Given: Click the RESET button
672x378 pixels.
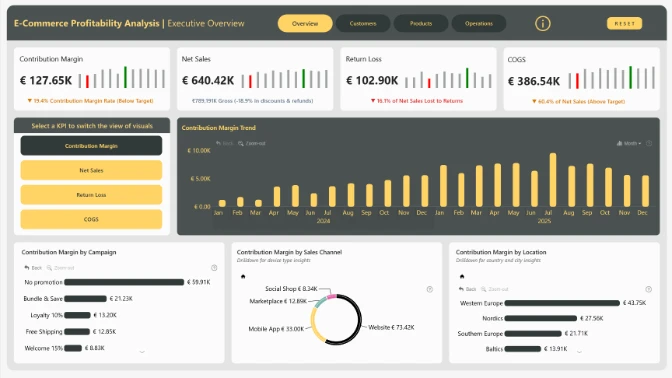Looking at the screenshot, I should click(x=624, y=23).
